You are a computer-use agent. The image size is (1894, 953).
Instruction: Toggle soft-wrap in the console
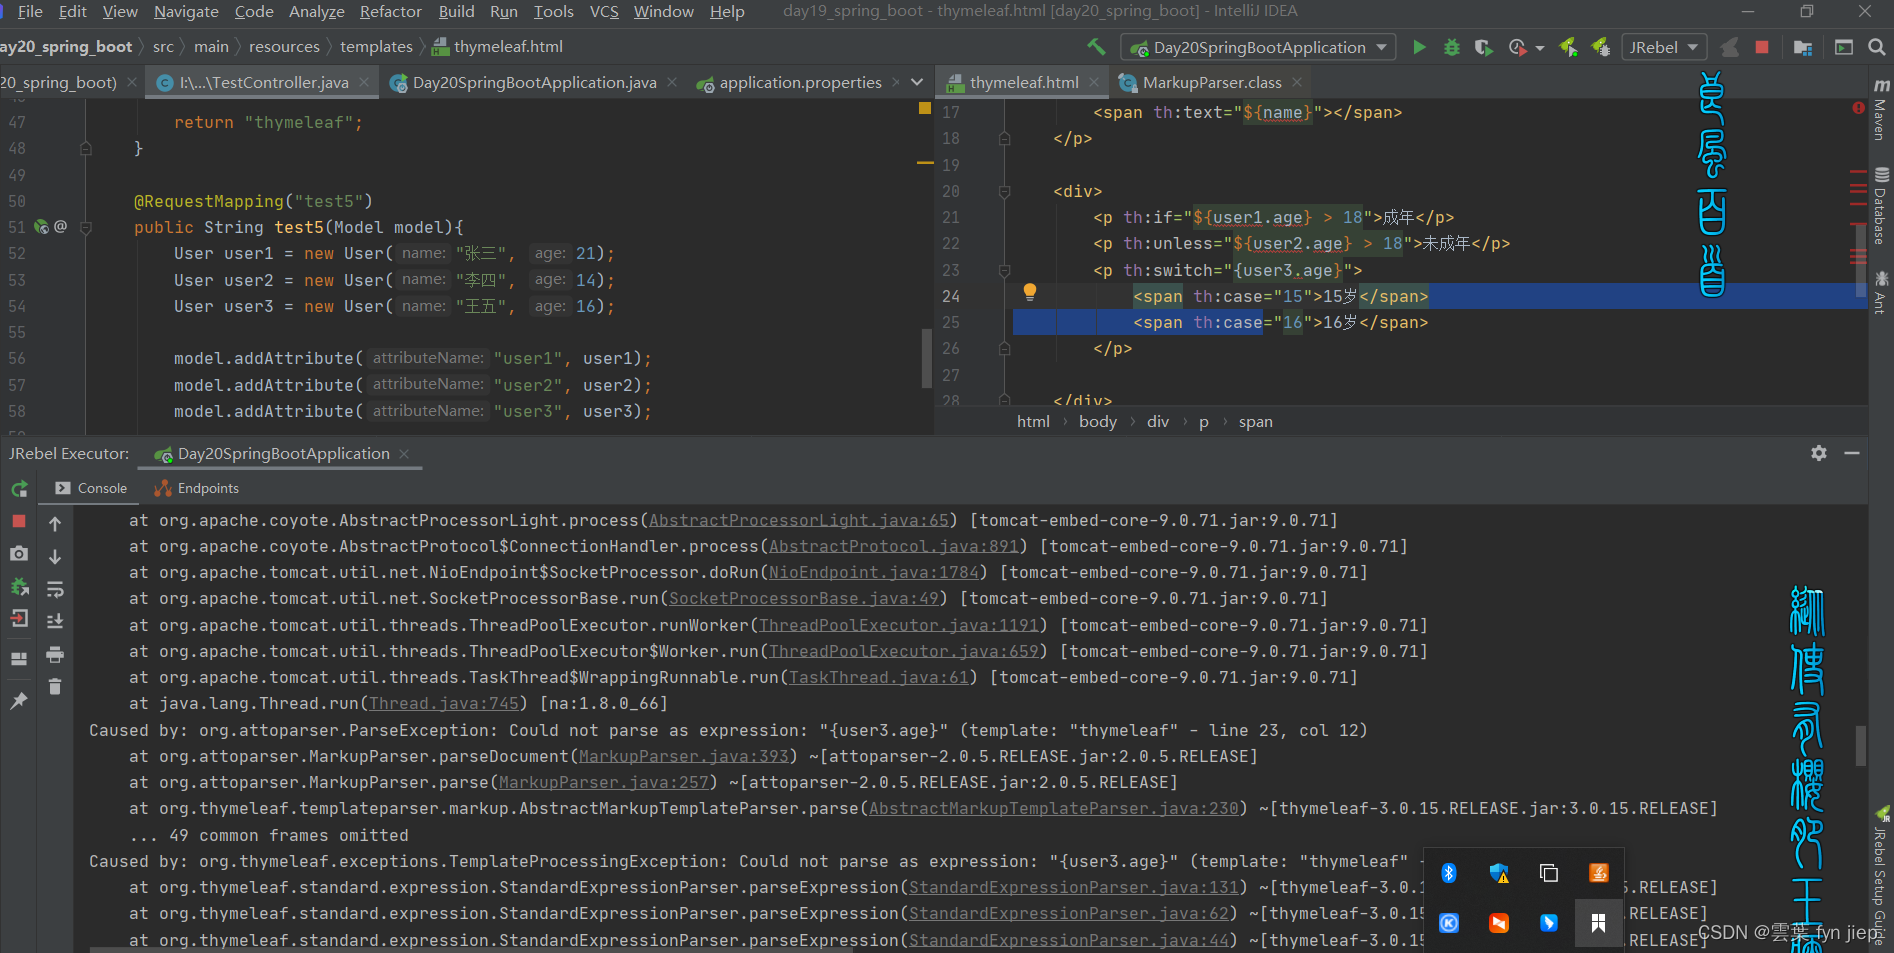55,589
